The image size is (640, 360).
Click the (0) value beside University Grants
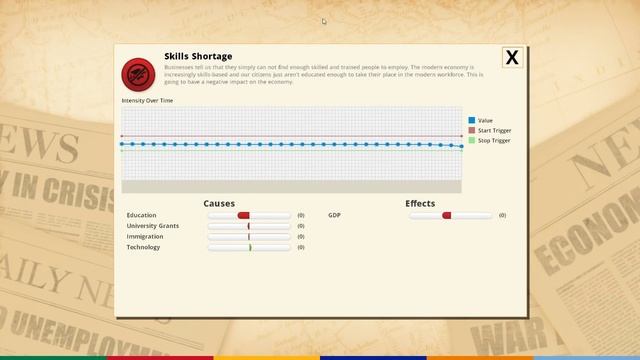pos(301,226)
